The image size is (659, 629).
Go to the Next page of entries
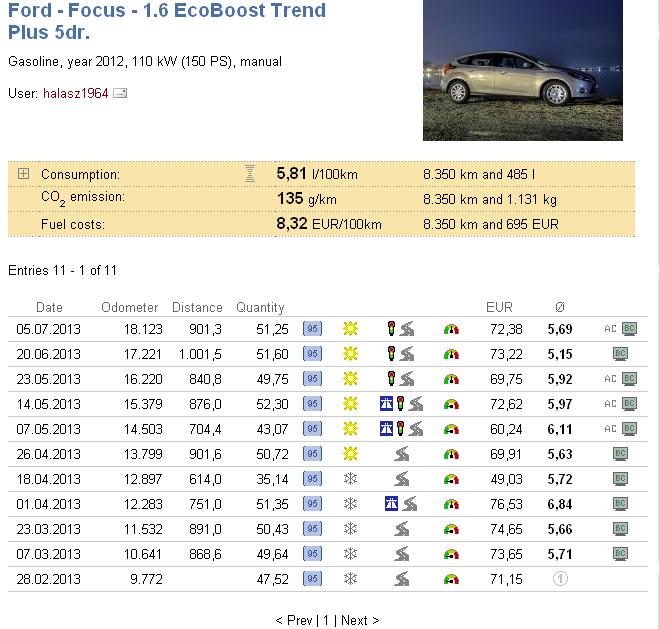tap(359, 620)
